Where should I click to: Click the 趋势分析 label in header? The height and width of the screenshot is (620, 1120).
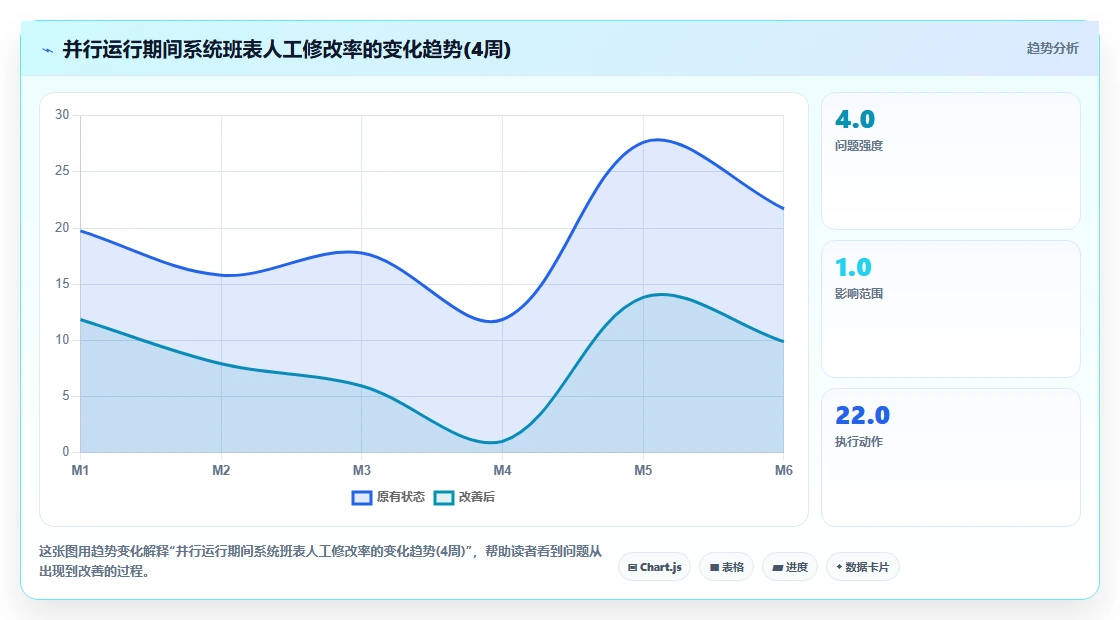1052,49
